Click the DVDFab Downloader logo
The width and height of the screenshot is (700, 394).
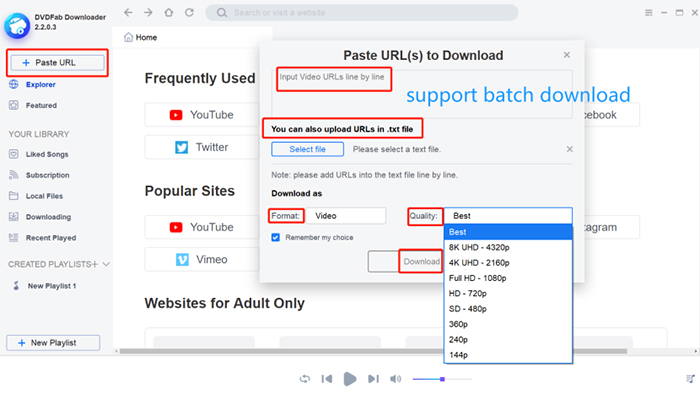click(17, 25)
